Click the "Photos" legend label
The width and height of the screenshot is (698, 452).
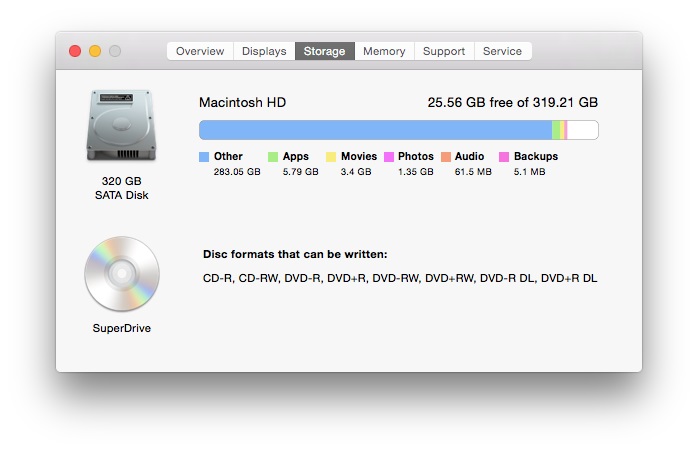pyautogui.click(x=416, y=156)
